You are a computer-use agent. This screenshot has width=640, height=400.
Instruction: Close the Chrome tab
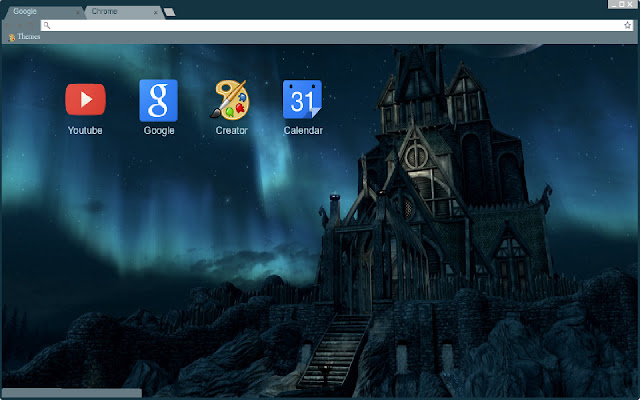tap(156, 13)
